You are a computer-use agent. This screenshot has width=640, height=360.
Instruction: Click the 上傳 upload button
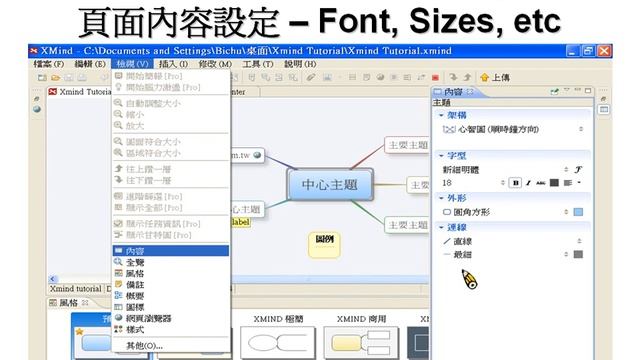[x=495, y=77]
